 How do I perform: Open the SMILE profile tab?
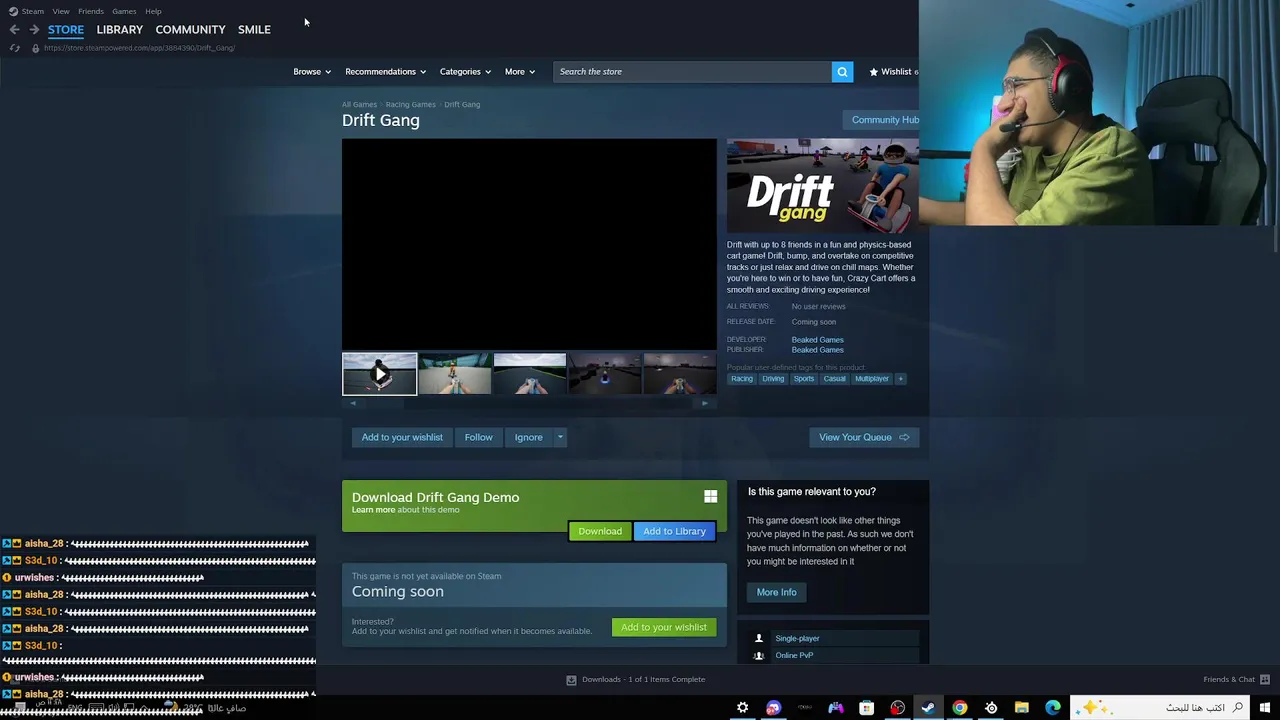[x=254, y=30]
